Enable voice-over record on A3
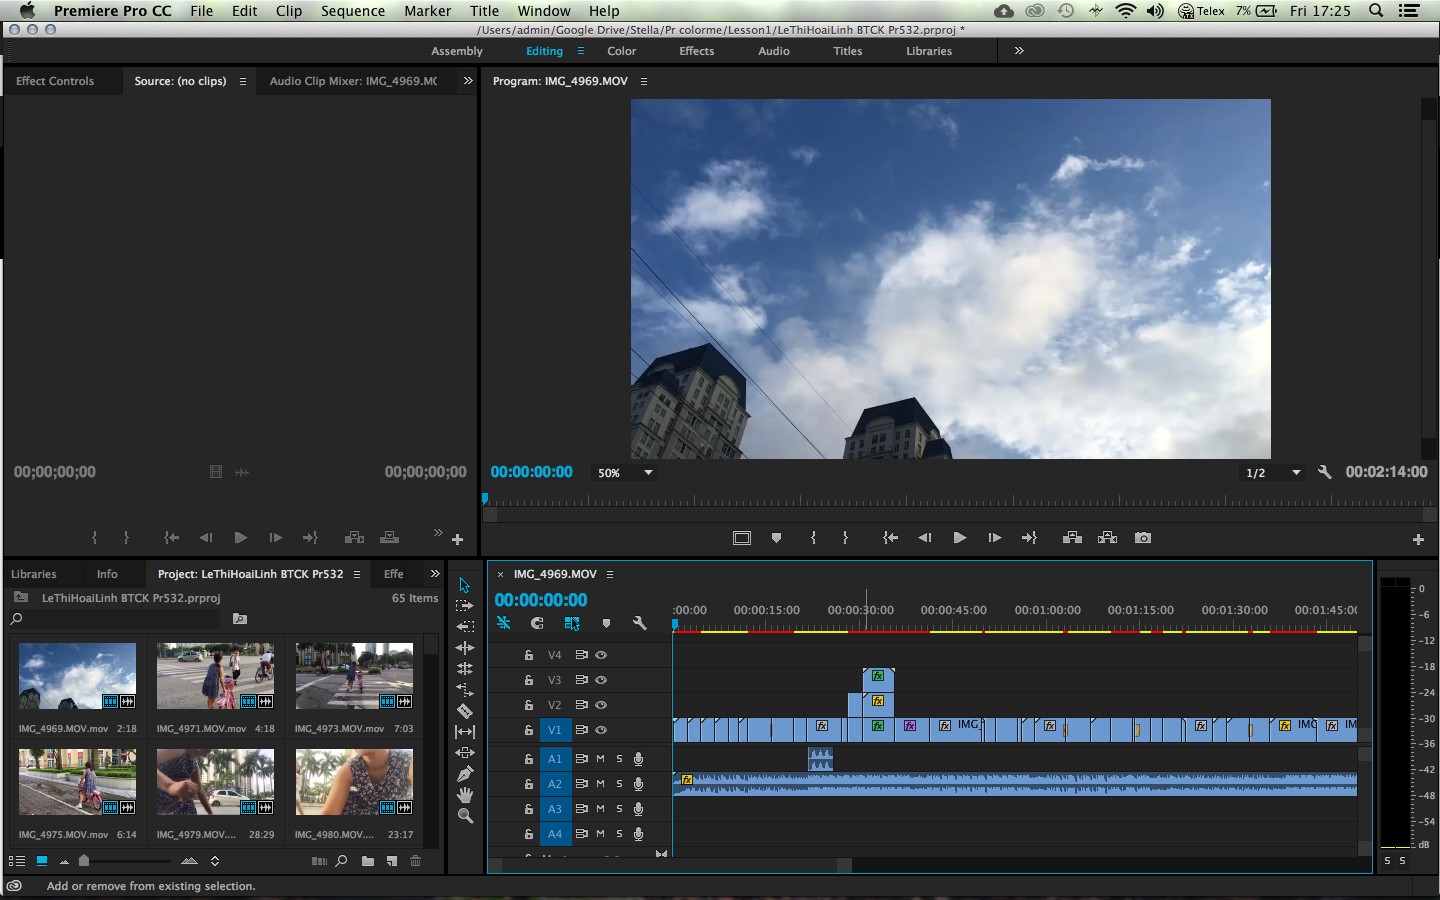Viewport: 1440px width, 900px height. (638, 809)
